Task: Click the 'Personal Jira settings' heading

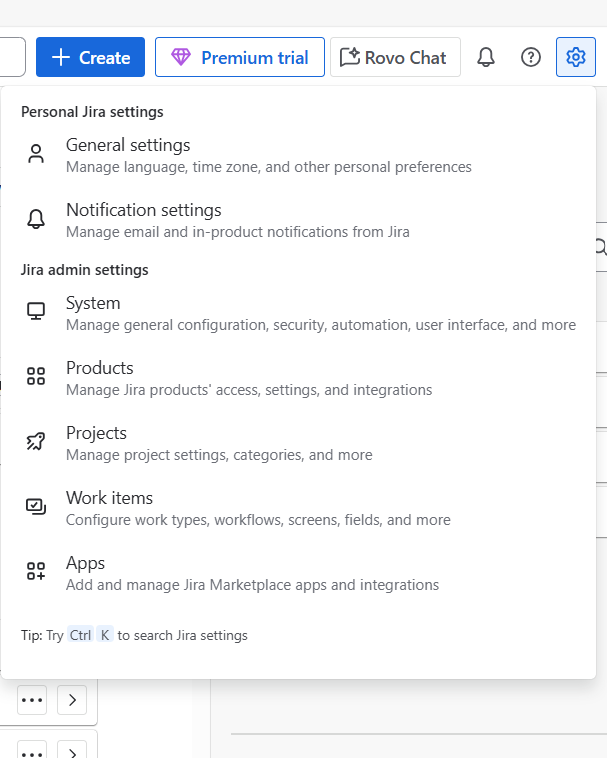Action: [92, 112]
